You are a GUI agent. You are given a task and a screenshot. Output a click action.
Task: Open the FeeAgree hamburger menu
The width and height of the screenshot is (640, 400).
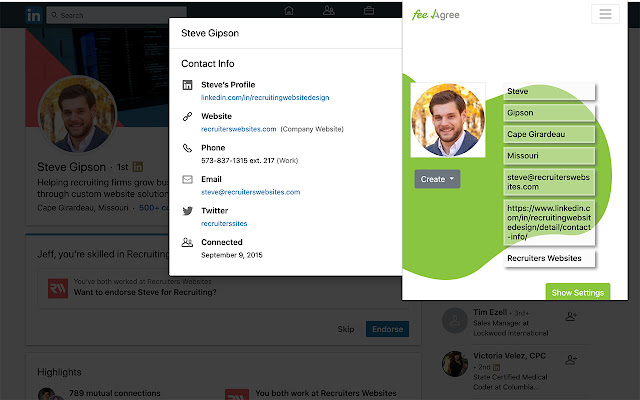tap(605, 14)
